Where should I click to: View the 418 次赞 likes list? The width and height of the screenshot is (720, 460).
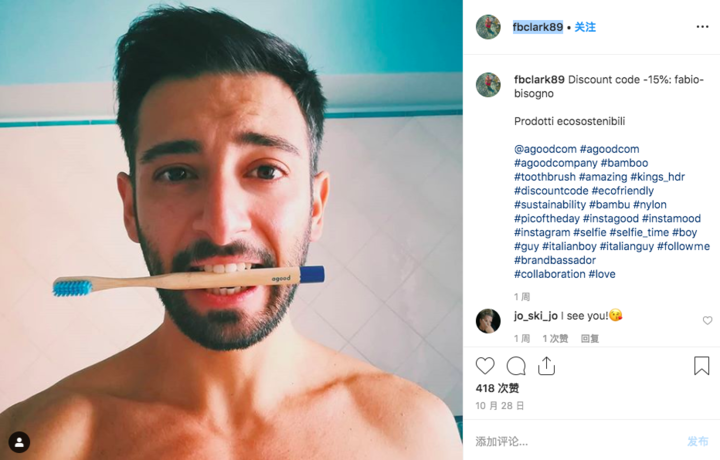tap(497, 388)
